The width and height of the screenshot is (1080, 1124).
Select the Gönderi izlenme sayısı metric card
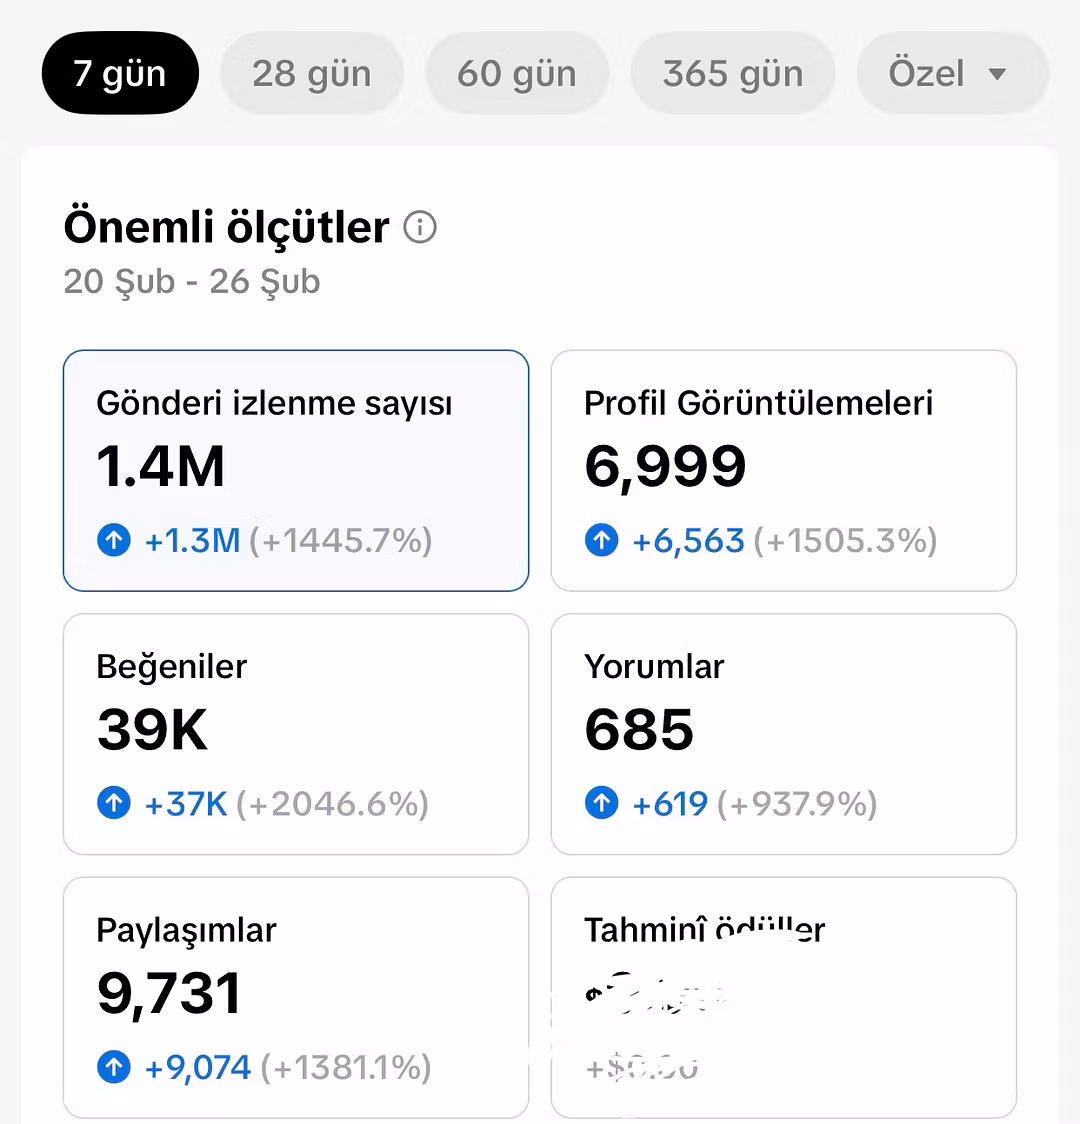(296, 470)
